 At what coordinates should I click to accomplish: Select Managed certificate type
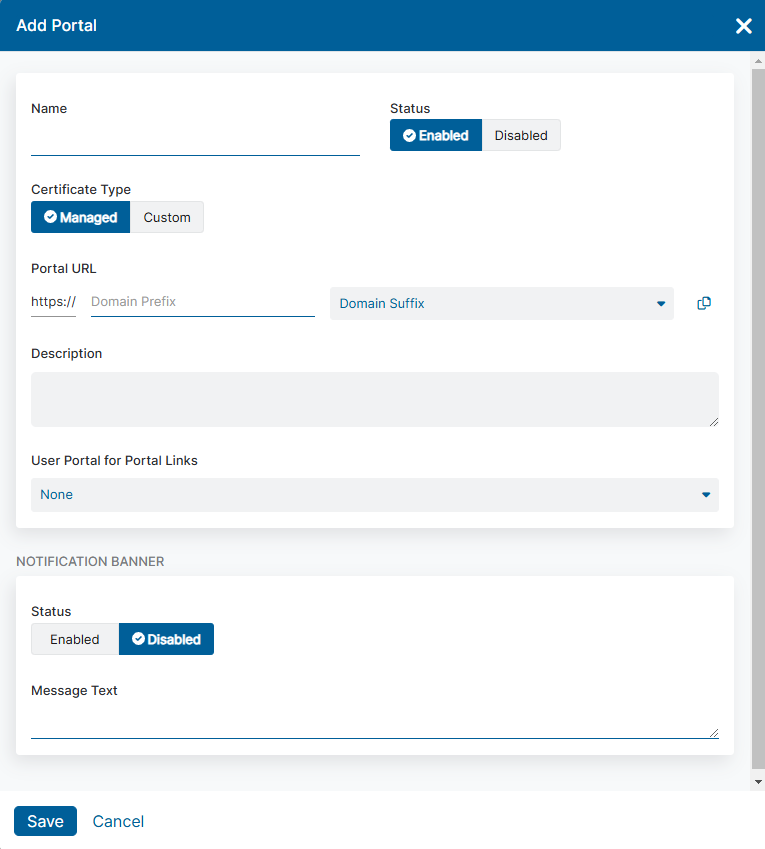(x=80, y=217)
